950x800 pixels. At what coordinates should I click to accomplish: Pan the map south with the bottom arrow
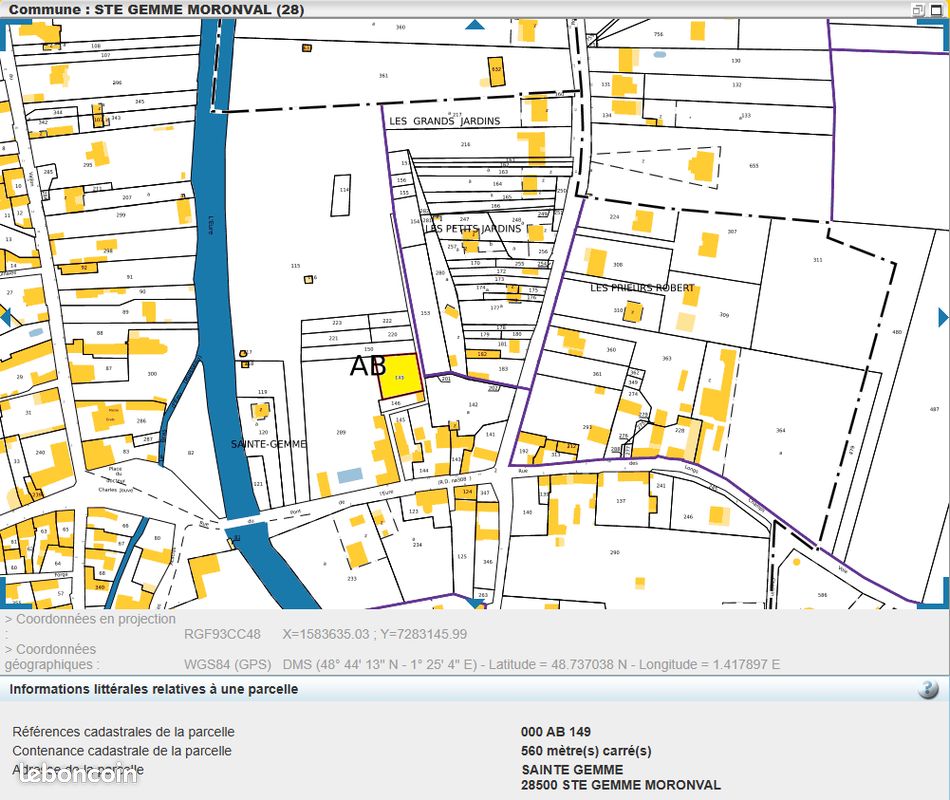475,604
